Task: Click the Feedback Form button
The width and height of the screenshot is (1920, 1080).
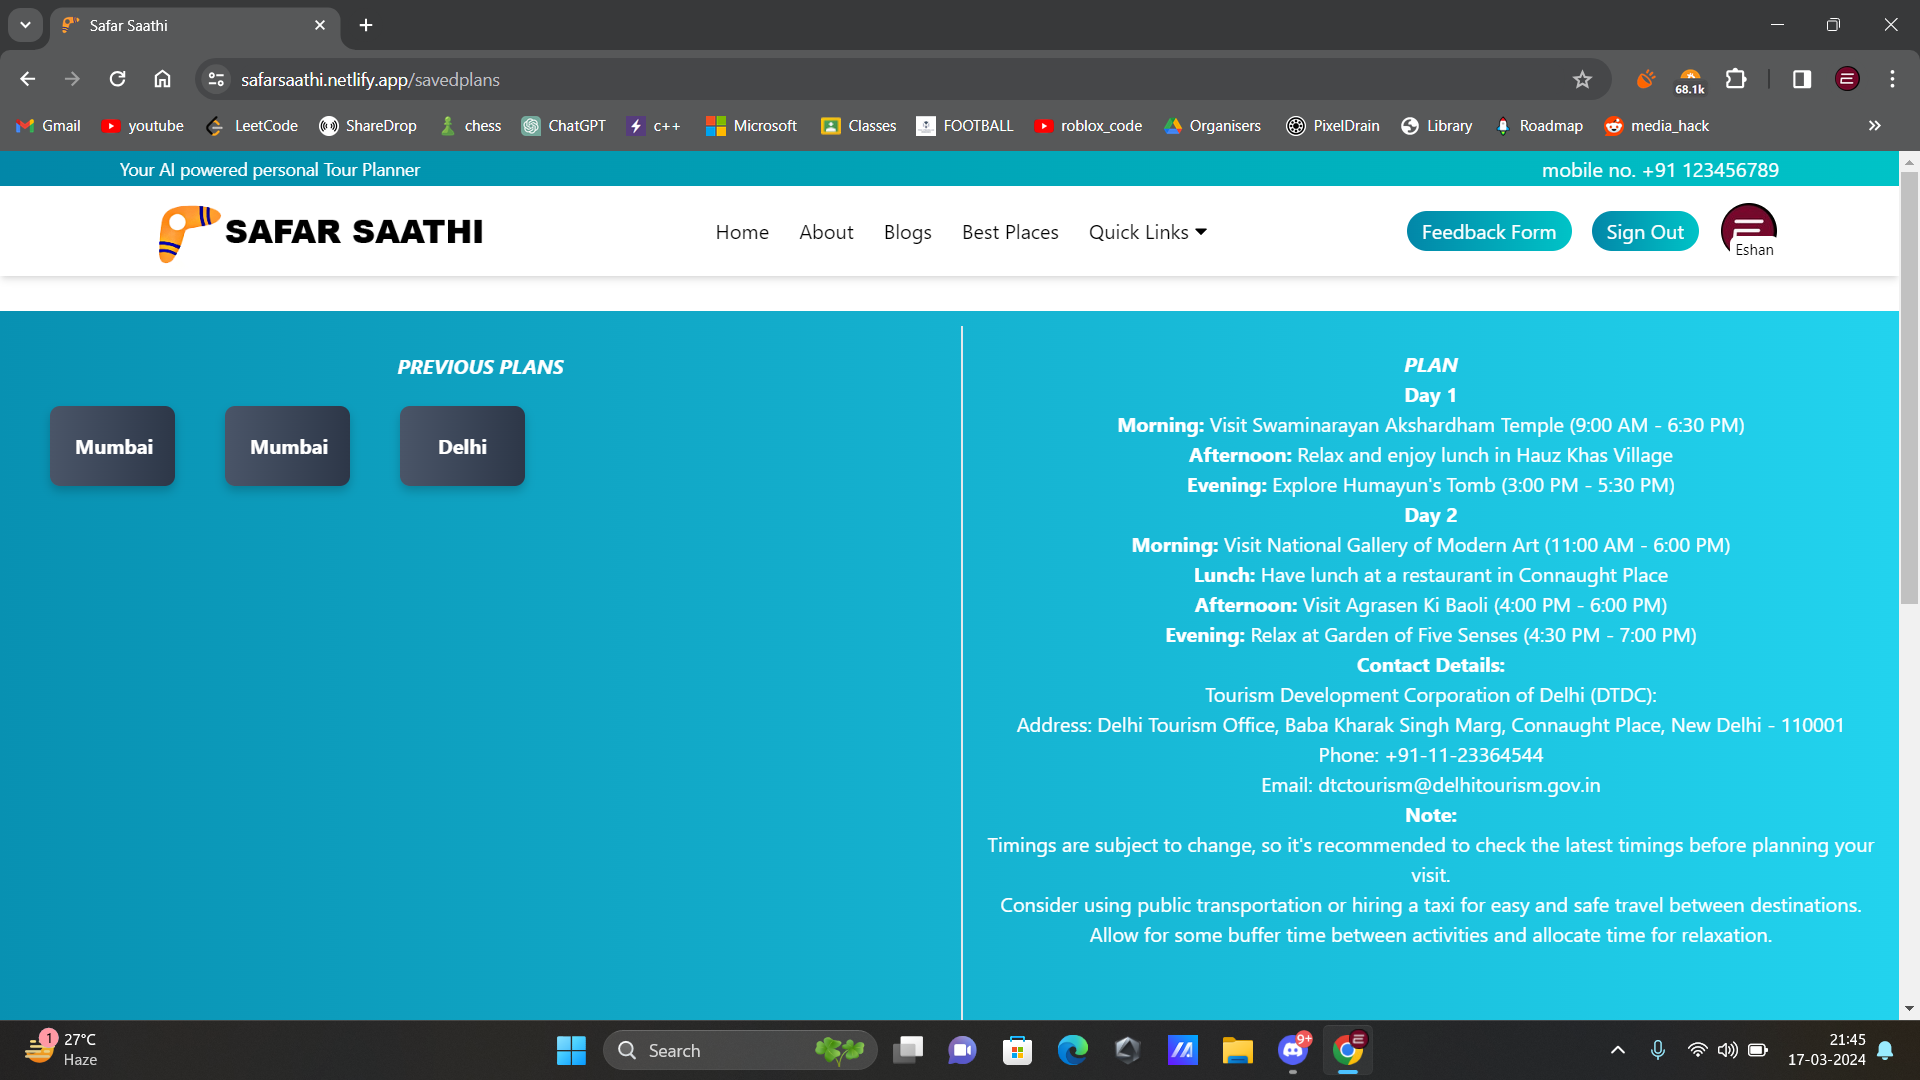Action: pyautogui.click(x=1488, y=232)
